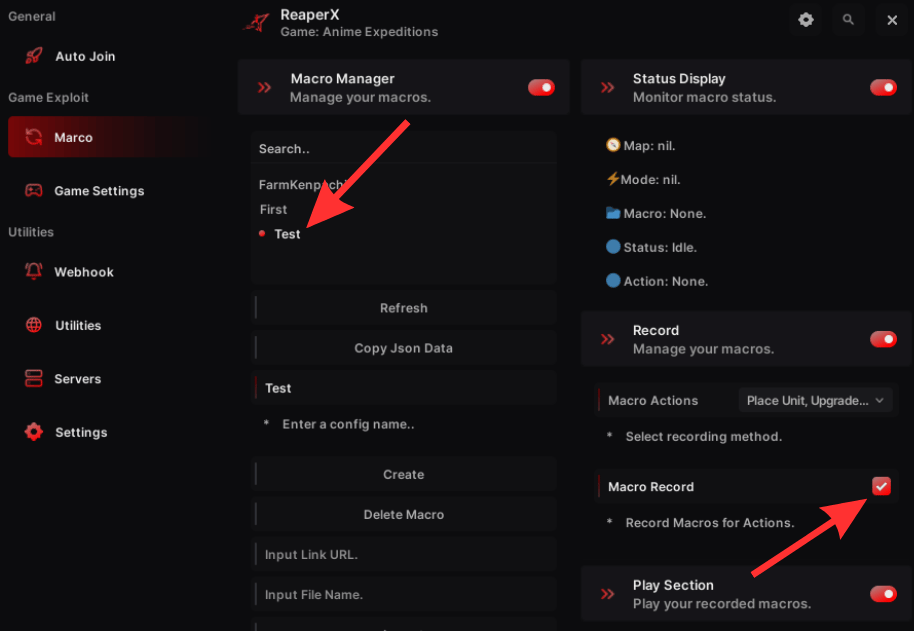Click the Marco refresh-arrows icon

coord(34,137)
